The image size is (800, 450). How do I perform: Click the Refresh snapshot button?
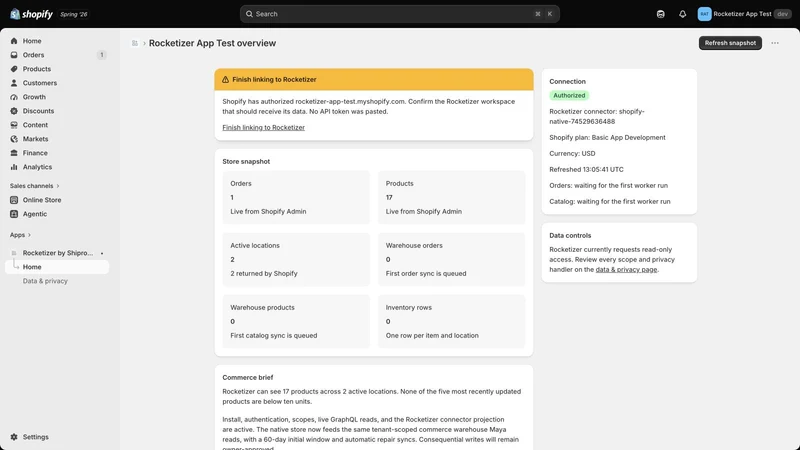pyautogui.click(x=730, y=43)
